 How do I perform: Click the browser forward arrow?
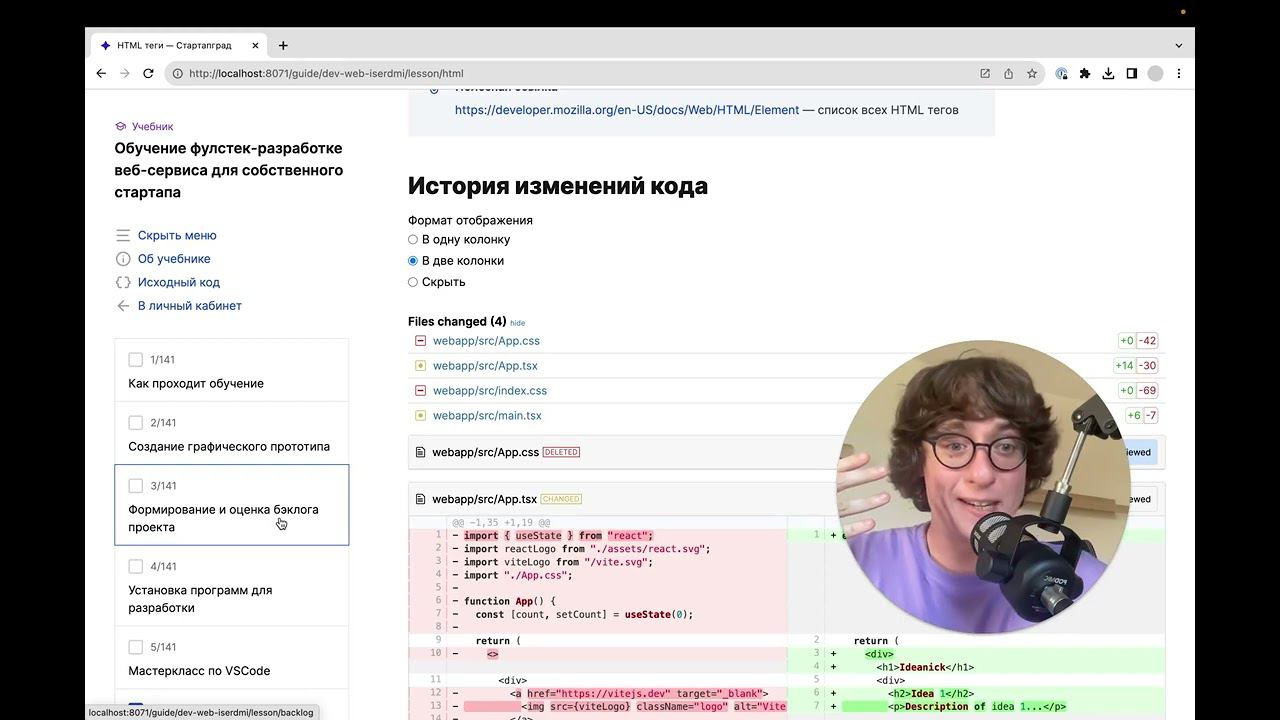[x=125, y=73]
